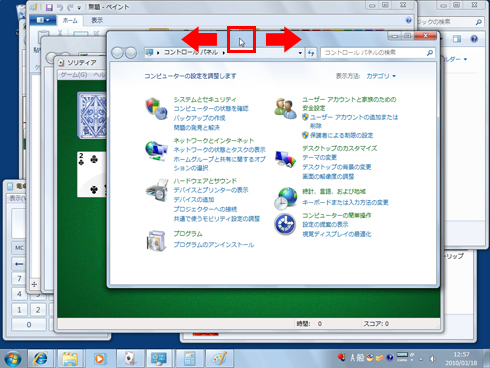Open the 時計、言語、および地域 globe-clock icon
Image resolution: width=490 pixels, height=368 pixels.
(x=286, y=198)
